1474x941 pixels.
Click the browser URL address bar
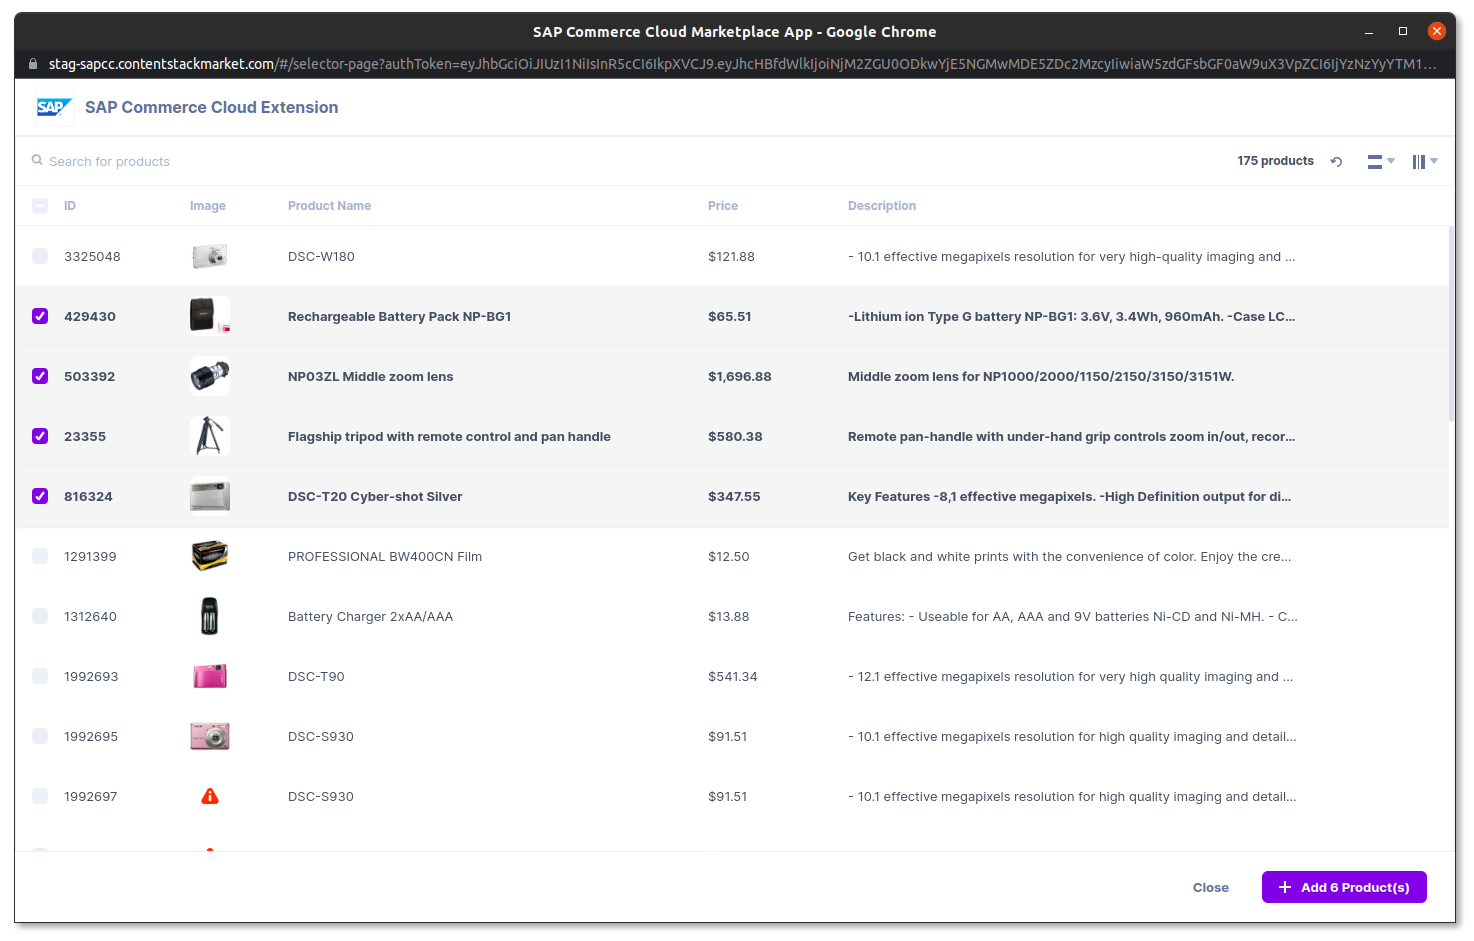(742, 64)
